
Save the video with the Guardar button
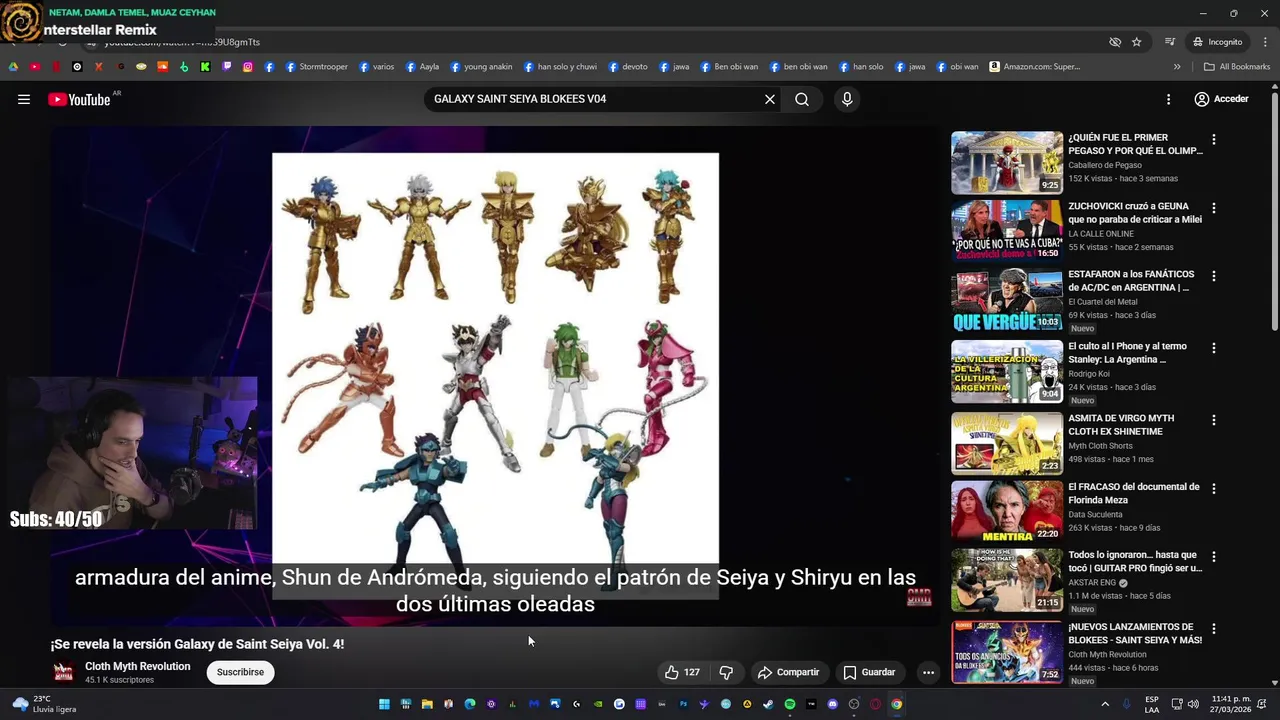point(869,672)
